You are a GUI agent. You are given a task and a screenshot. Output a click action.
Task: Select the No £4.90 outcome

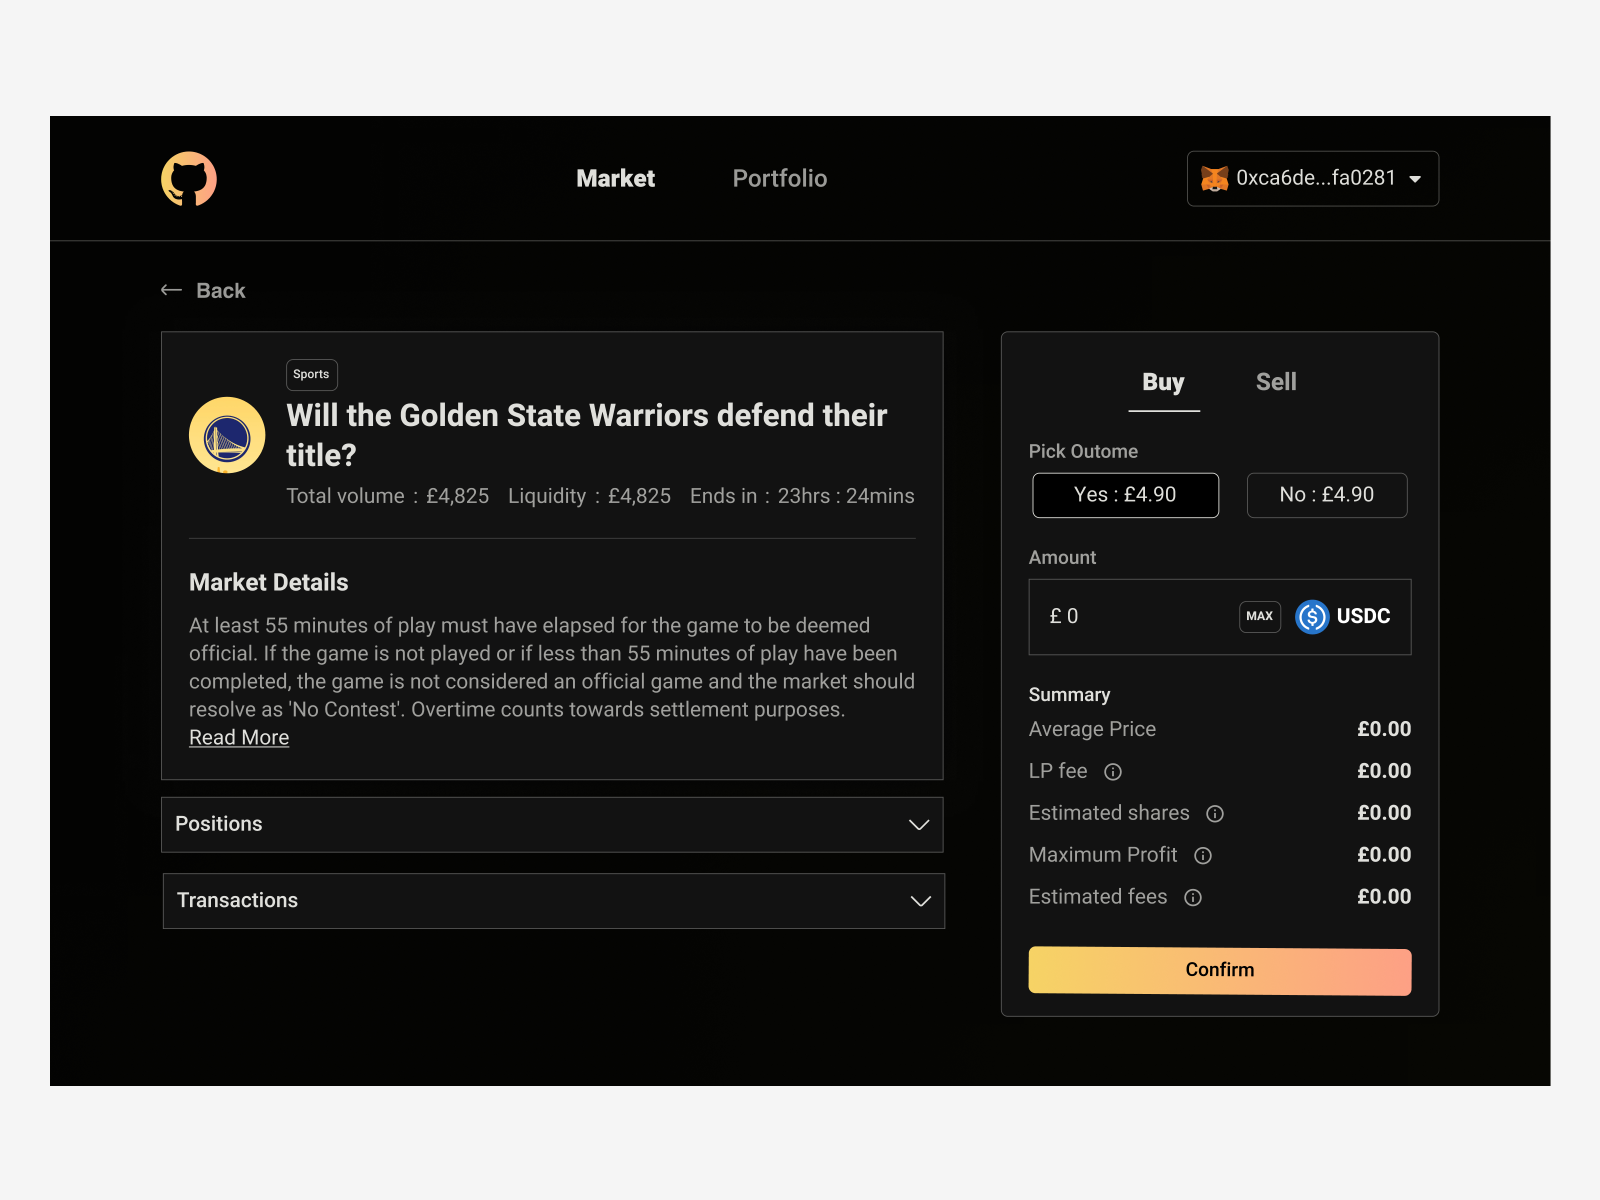(1327, 495)
